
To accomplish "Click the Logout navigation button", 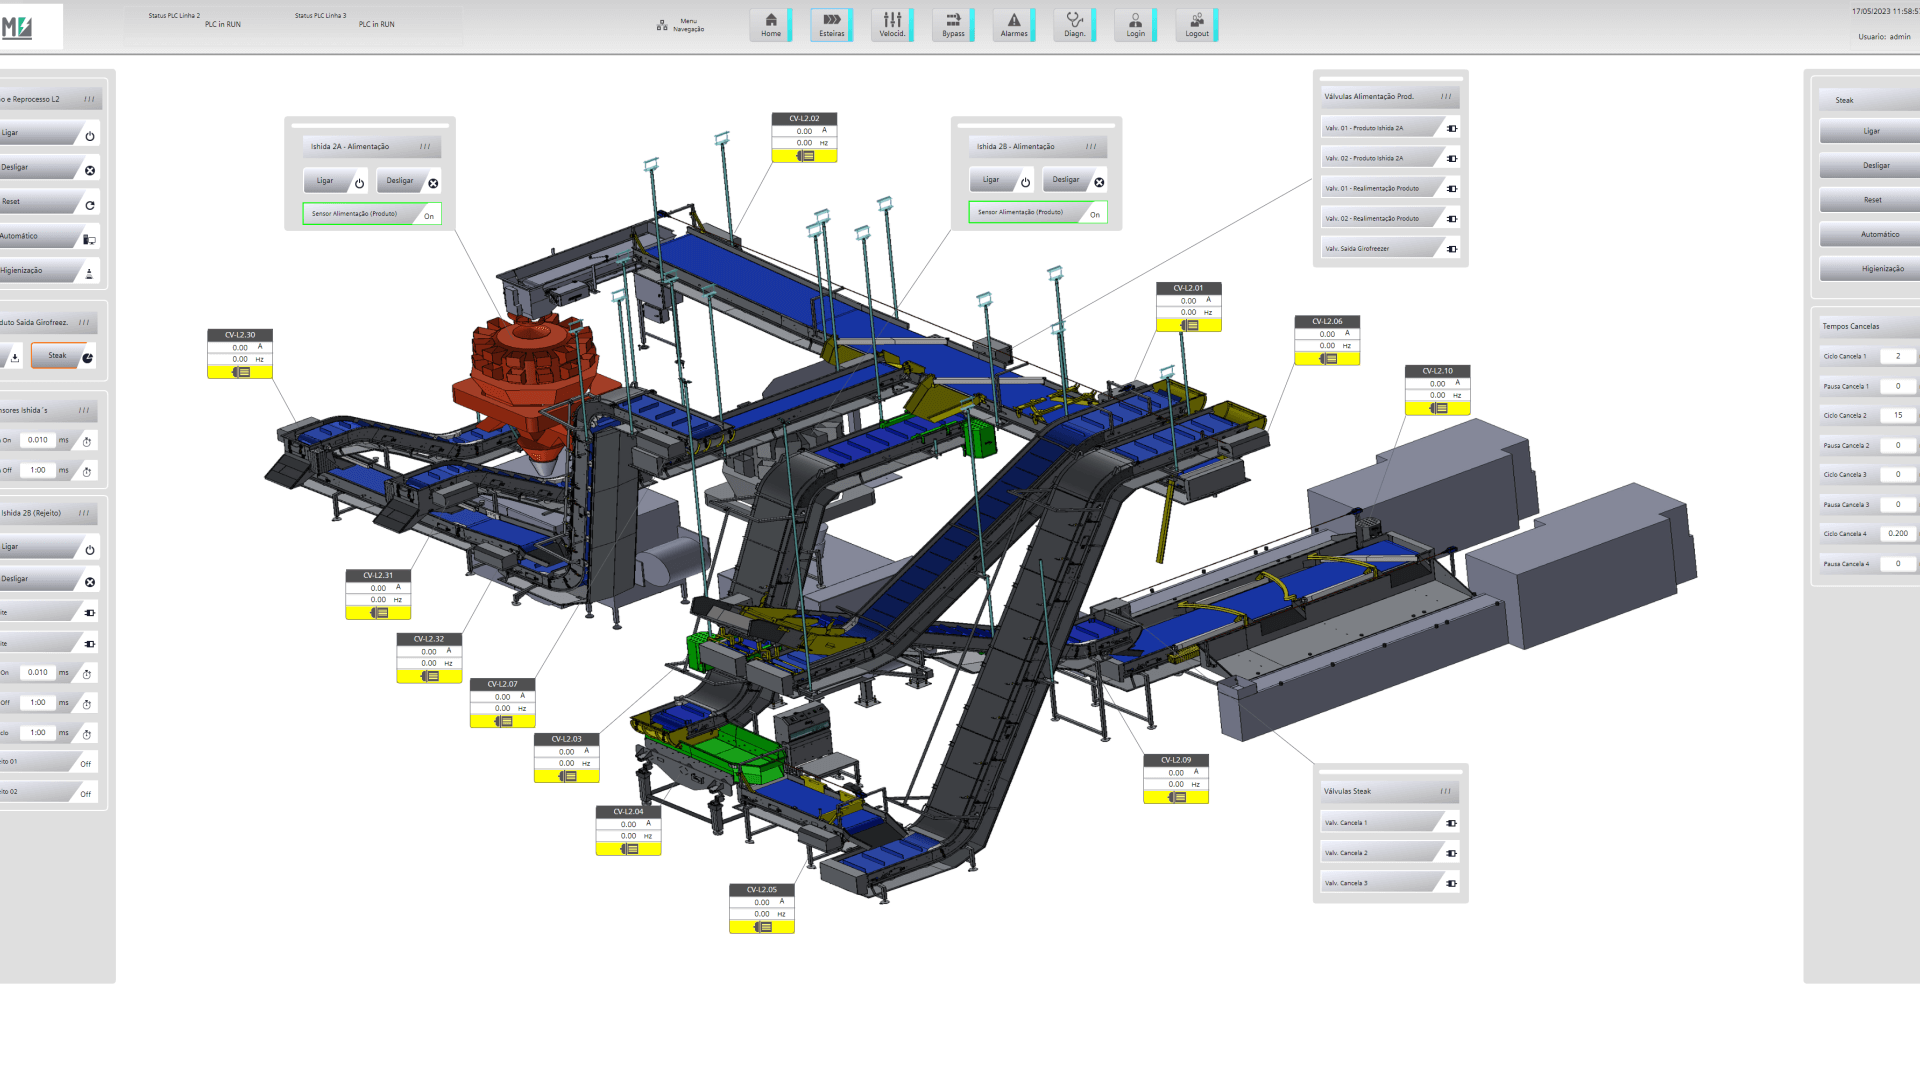I will 1197,25.
